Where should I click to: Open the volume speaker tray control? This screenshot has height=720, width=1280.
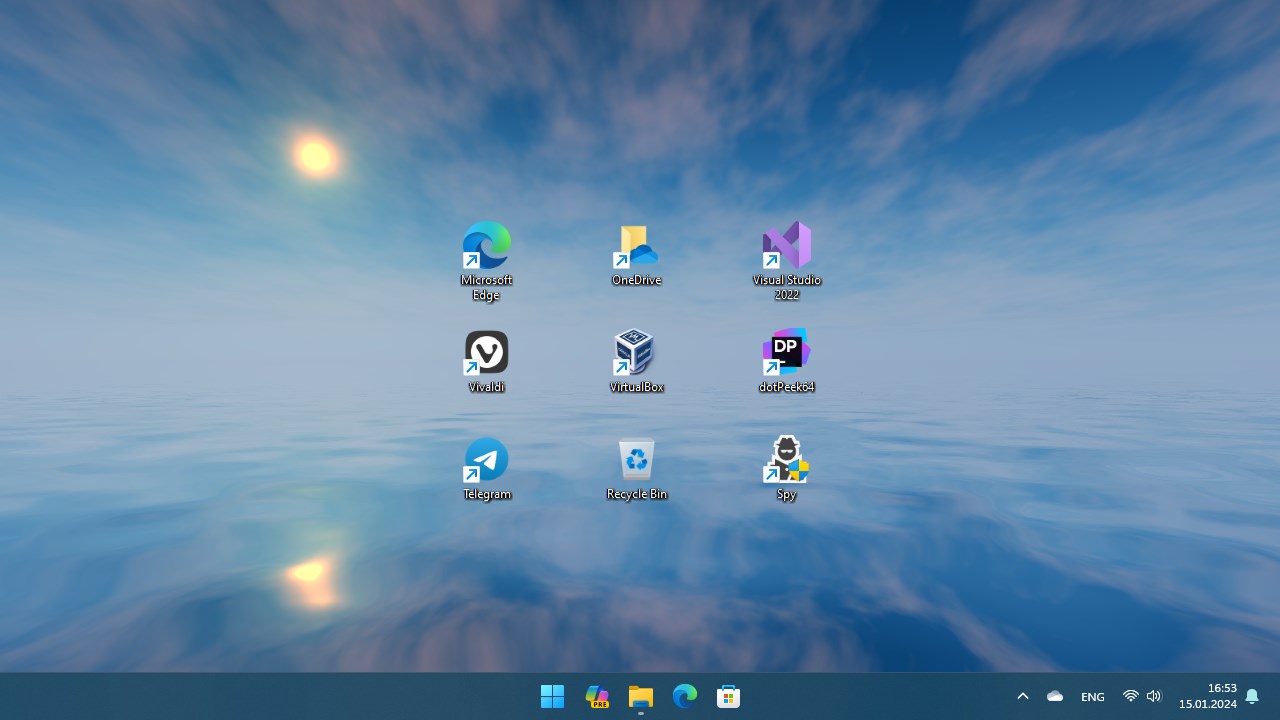tap(1154, 696)
